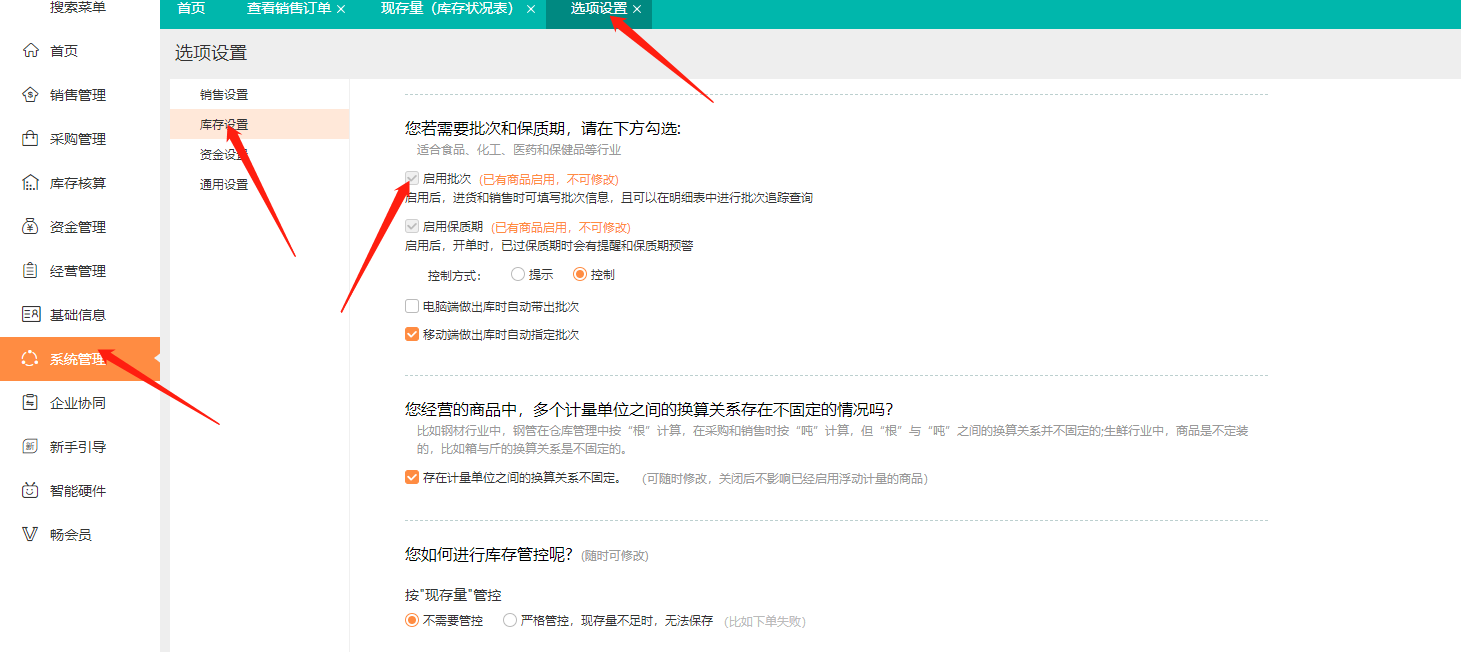The height and width of the screenshot is (652, 1461).
Task: Click the 畅会员 V icon
Action: tap(30, 535)
